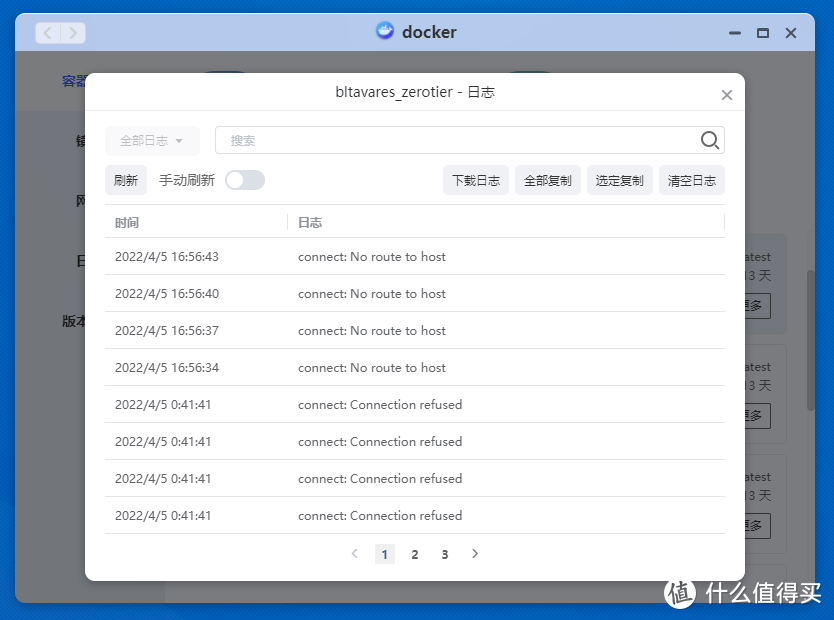The width and height of the screenshot is (834, 620).
Task: Click the Docker whale icon in the title bar
Action: pyautogui.click(x=384, y=31)
